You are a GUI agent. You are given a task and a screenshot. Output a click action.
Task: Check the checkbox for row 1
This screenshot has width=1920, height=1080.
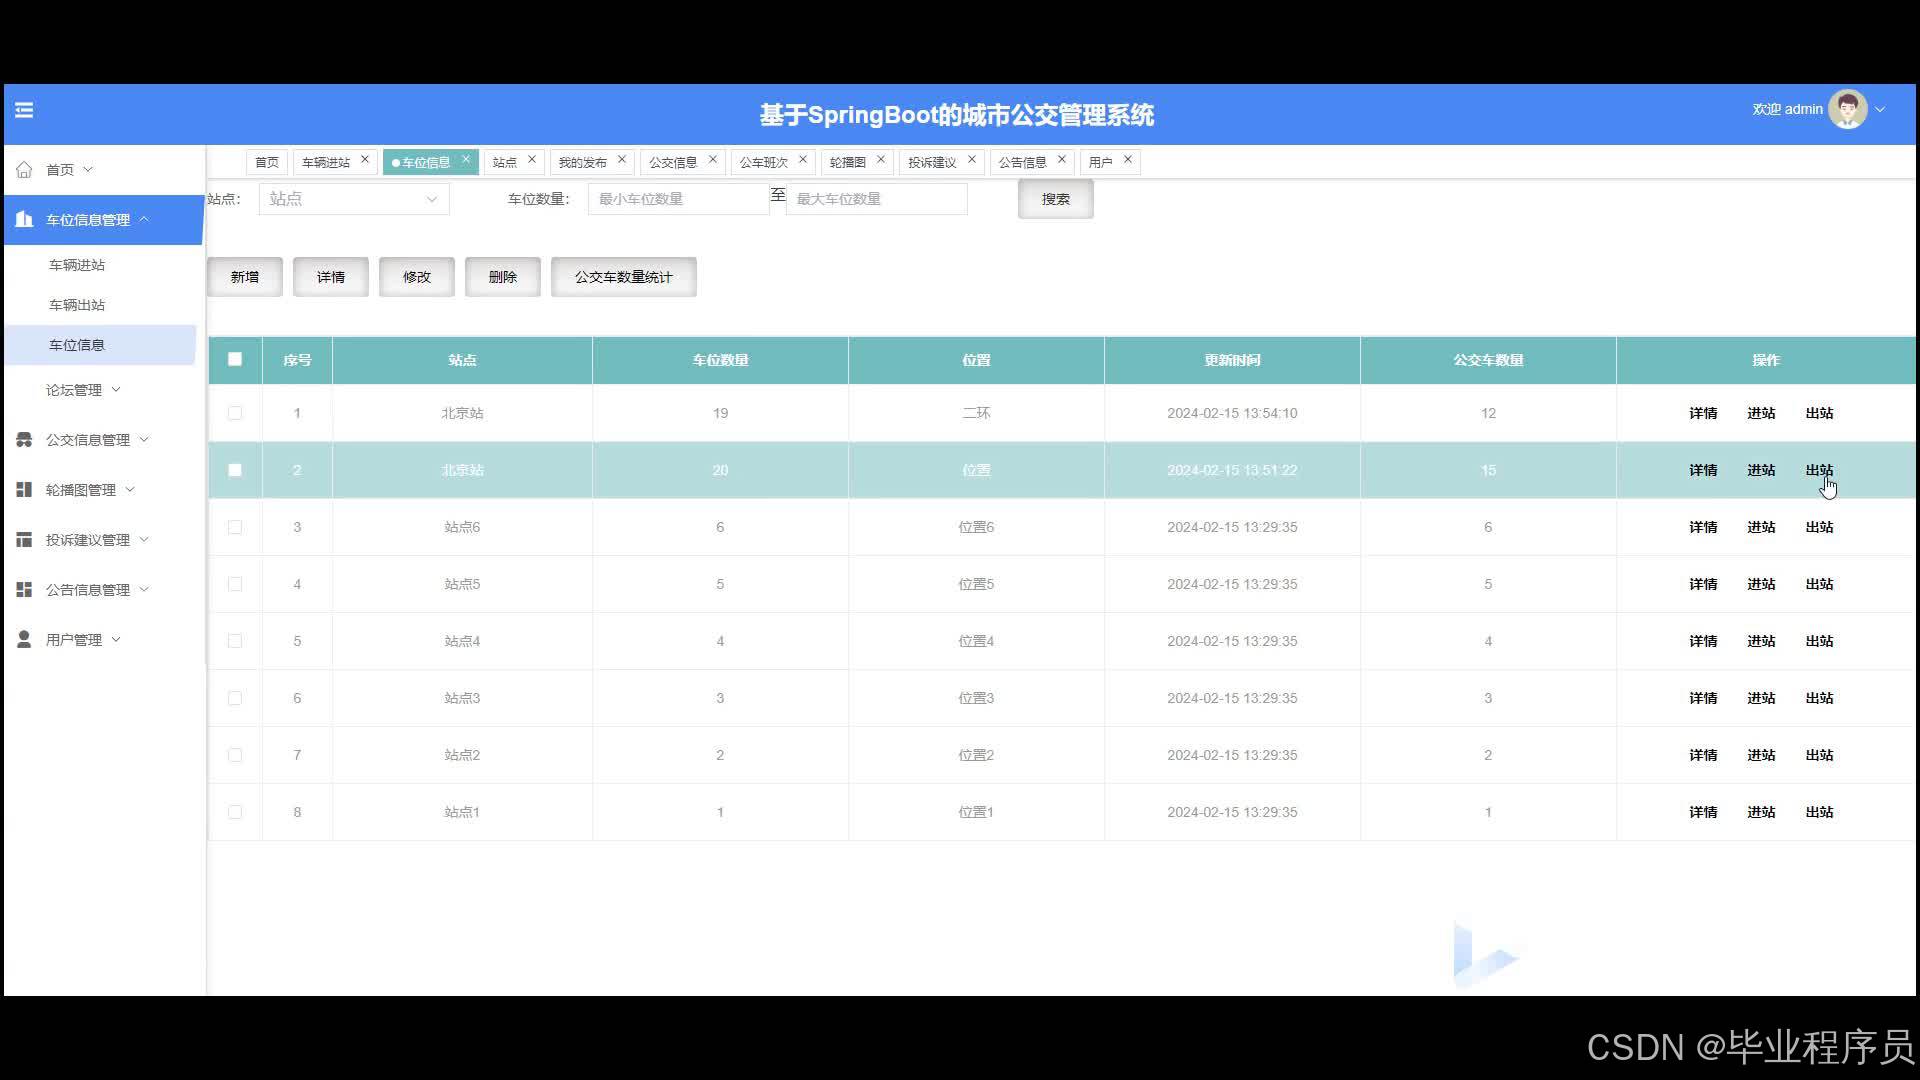[235, 413]
